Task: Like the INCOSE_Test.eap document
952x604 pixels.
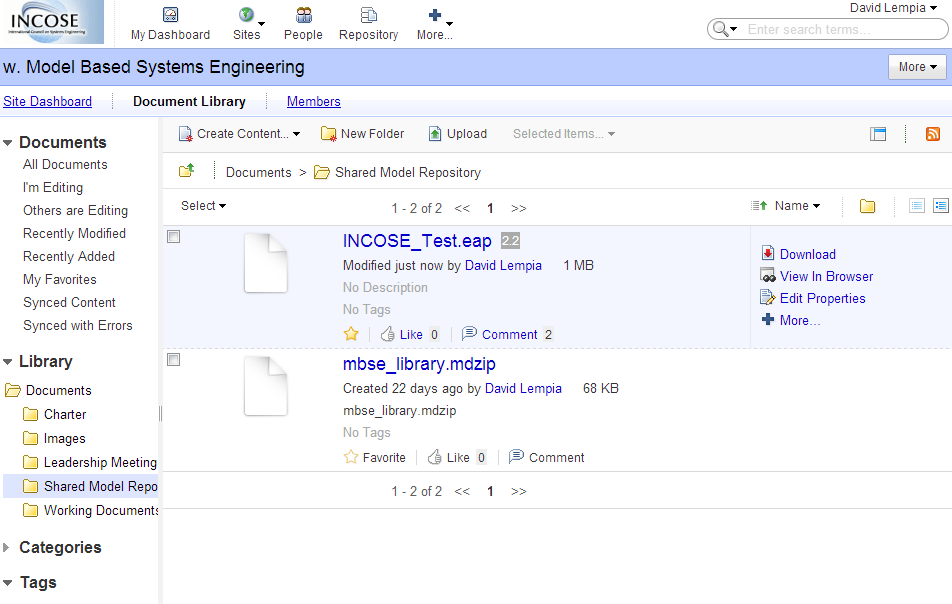Action: click(x=401, y=334)
